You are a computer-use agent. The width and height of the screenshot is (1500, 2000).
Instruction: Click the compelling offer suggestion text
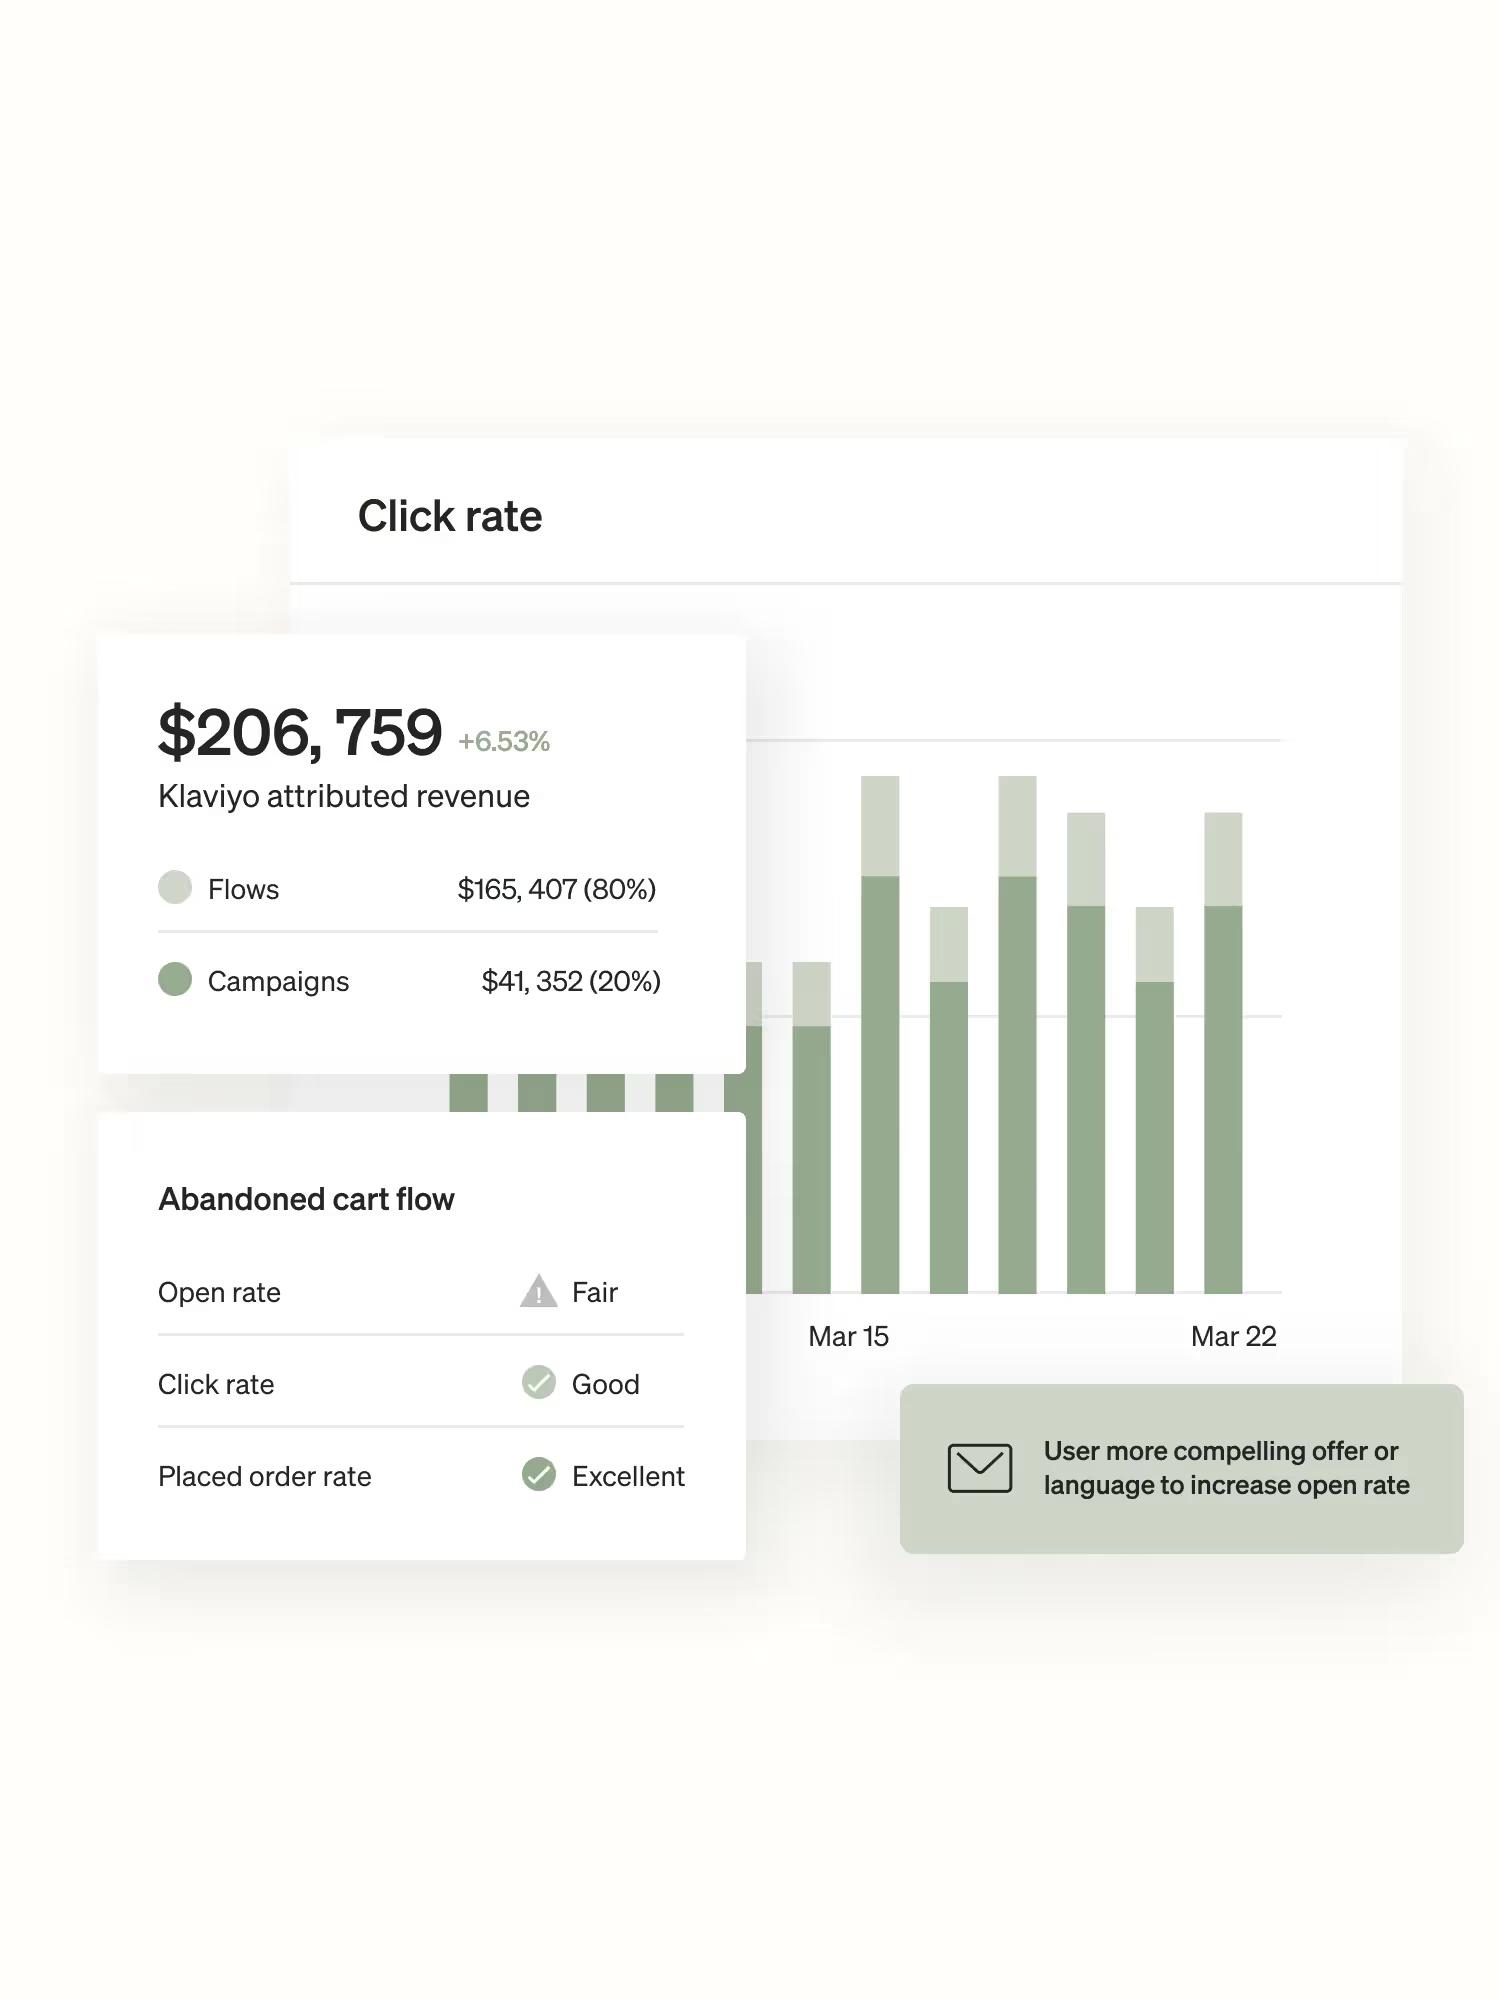click(1226, 1468)
